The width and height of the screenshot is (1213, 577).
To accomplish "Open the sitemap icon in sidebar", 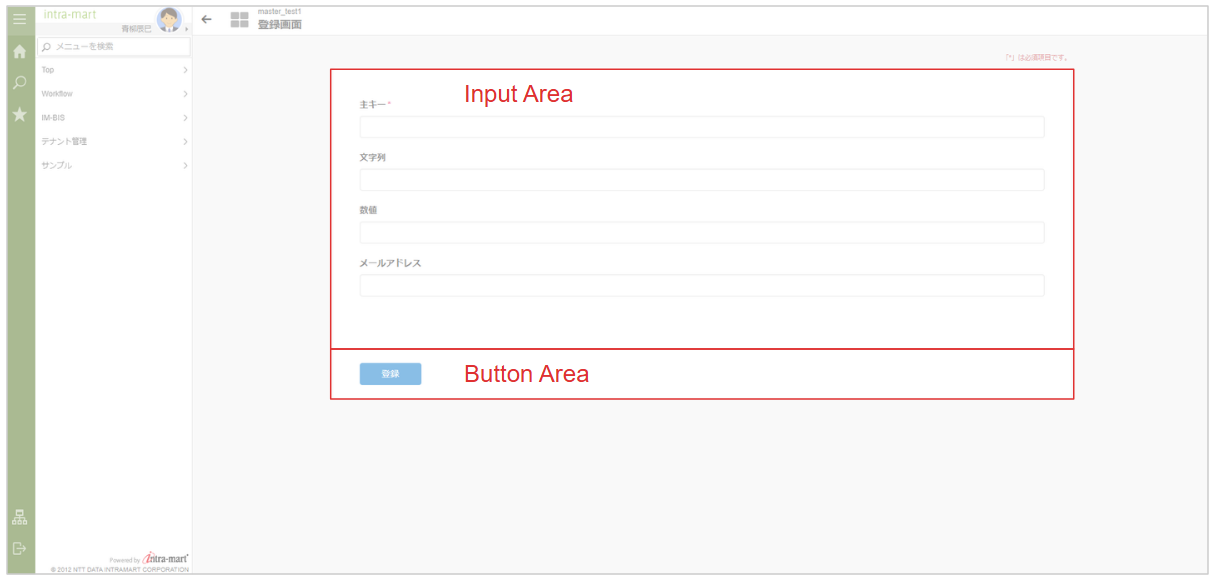I will tap(19, 518).
